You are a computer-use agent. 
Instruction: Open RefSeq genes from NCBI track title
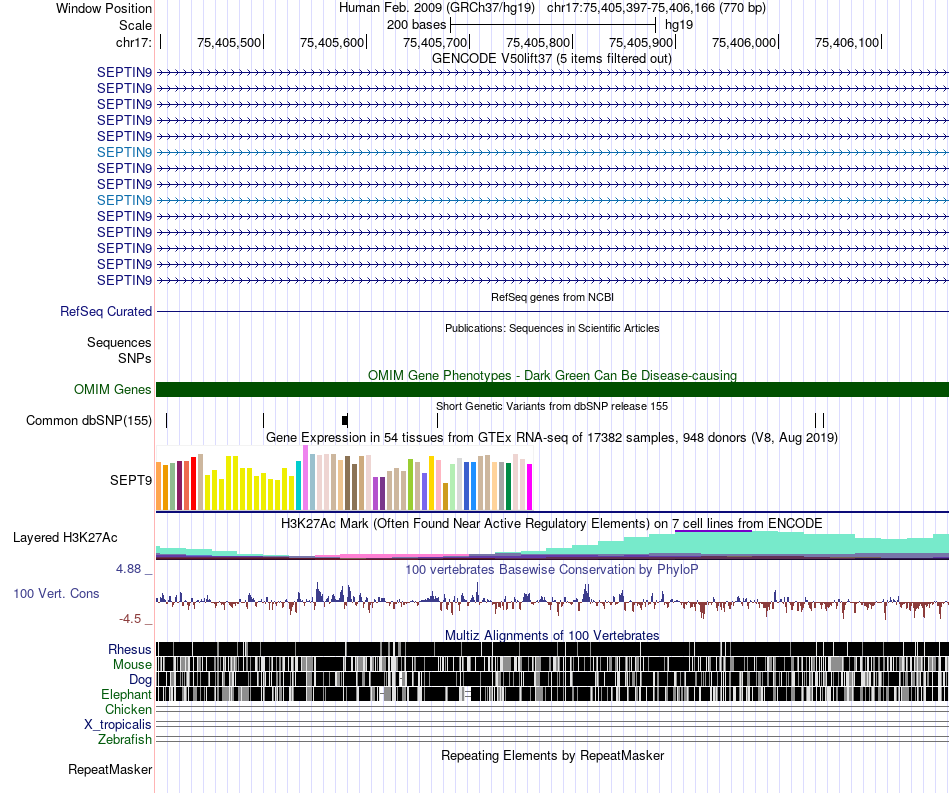click(x=553, y=297)
